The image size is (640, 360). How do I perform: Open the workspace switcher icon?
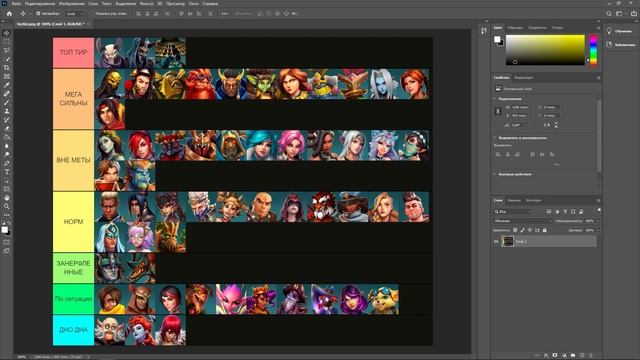620,13
